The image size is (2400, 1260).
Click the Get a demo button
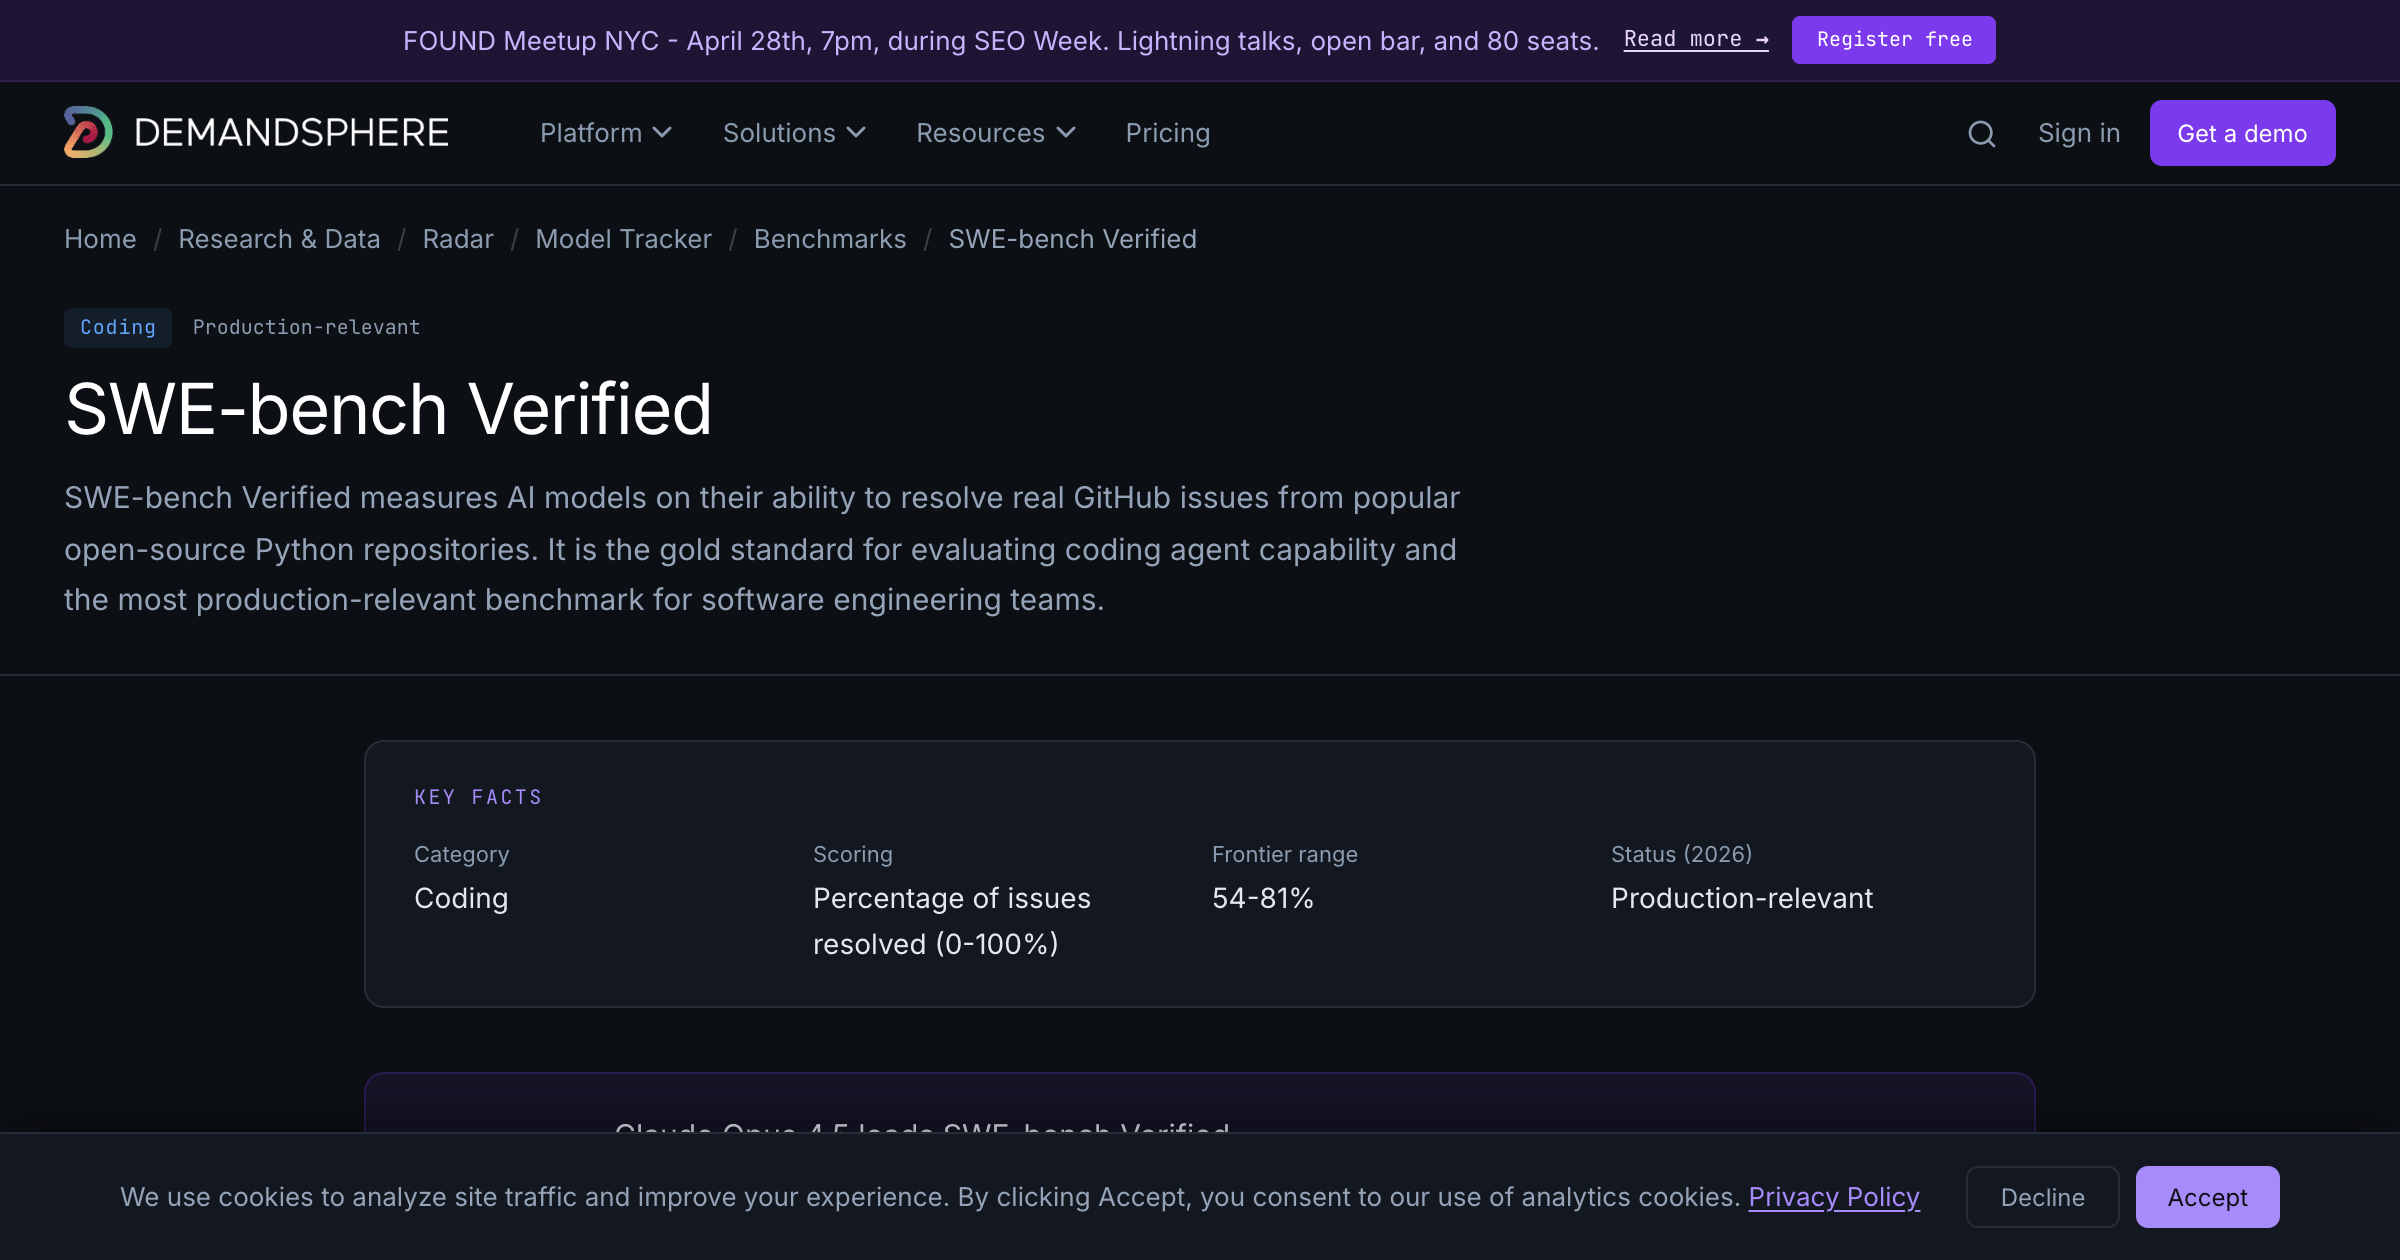coord(2242,133)
